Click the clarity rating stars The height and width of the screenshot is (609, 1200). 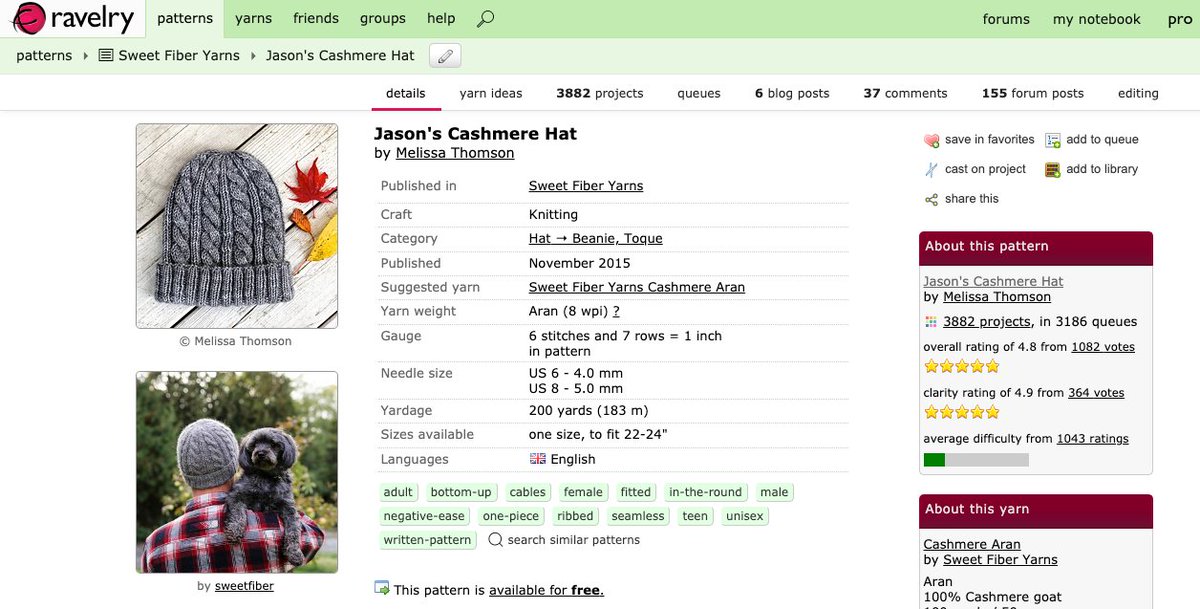(962, 413)
